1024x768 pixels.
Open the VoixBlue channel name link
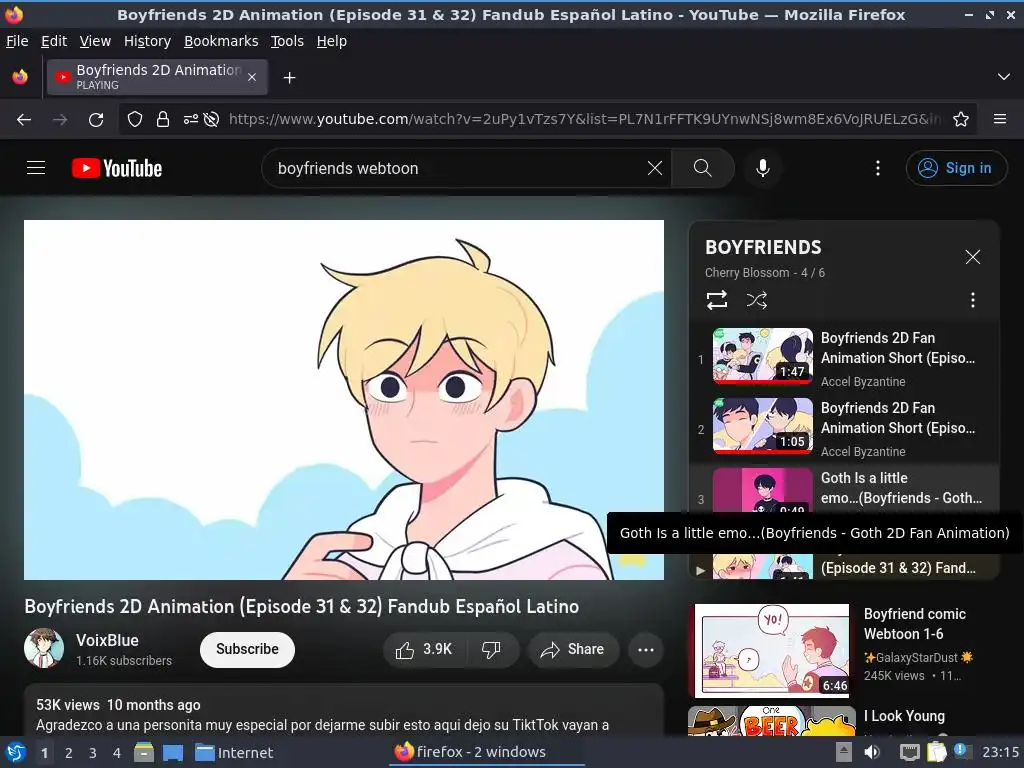click(107, 640)
